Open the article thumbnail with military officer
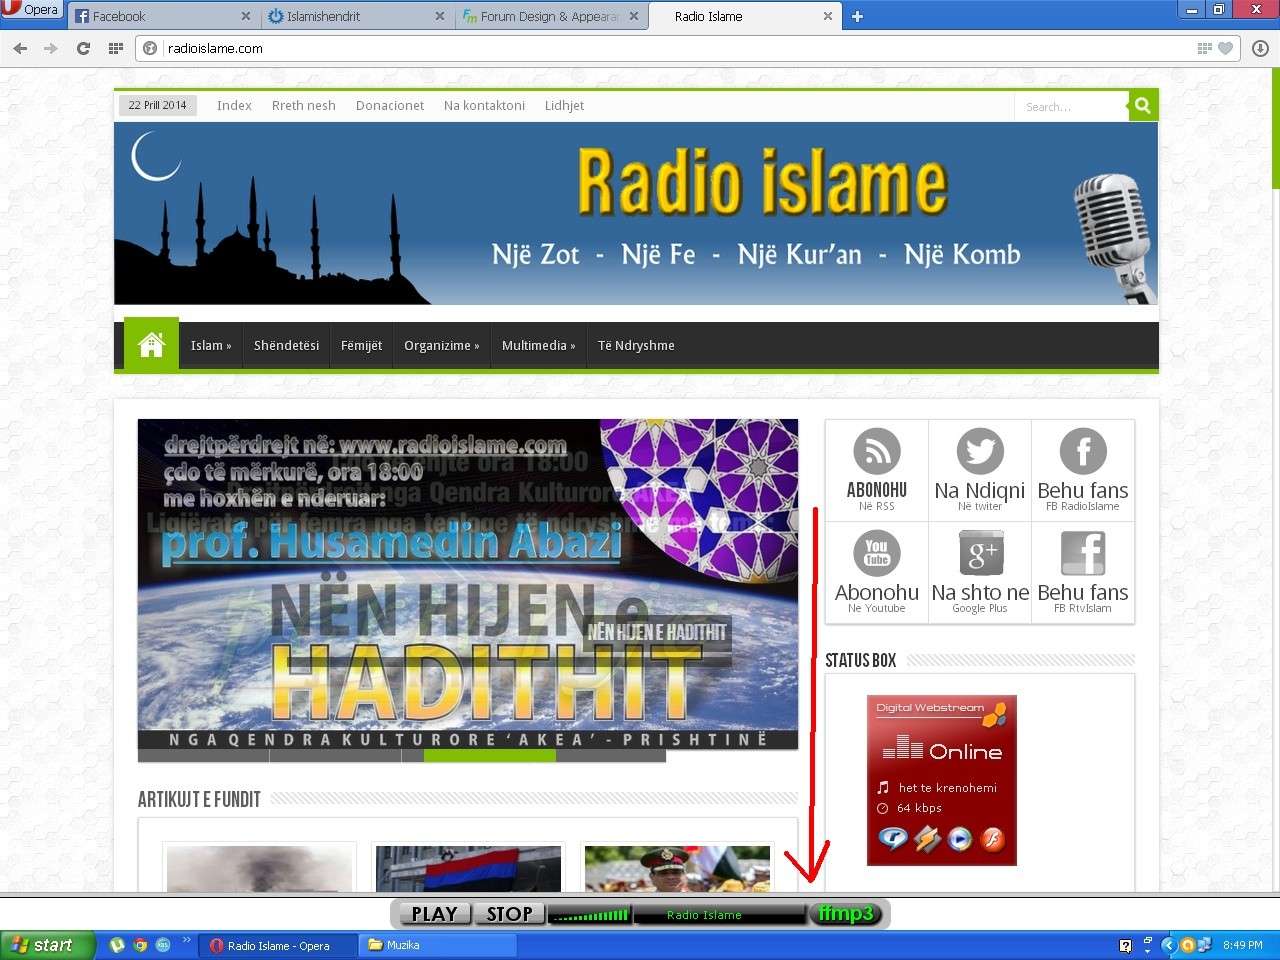Viewport: 1280px width, 960px height. 677,868
